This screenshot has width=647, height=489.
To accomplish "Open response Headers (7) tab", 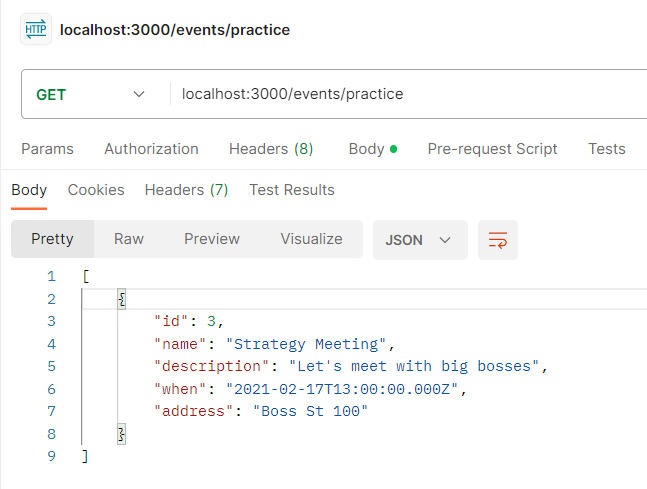I will pos(186,190).
